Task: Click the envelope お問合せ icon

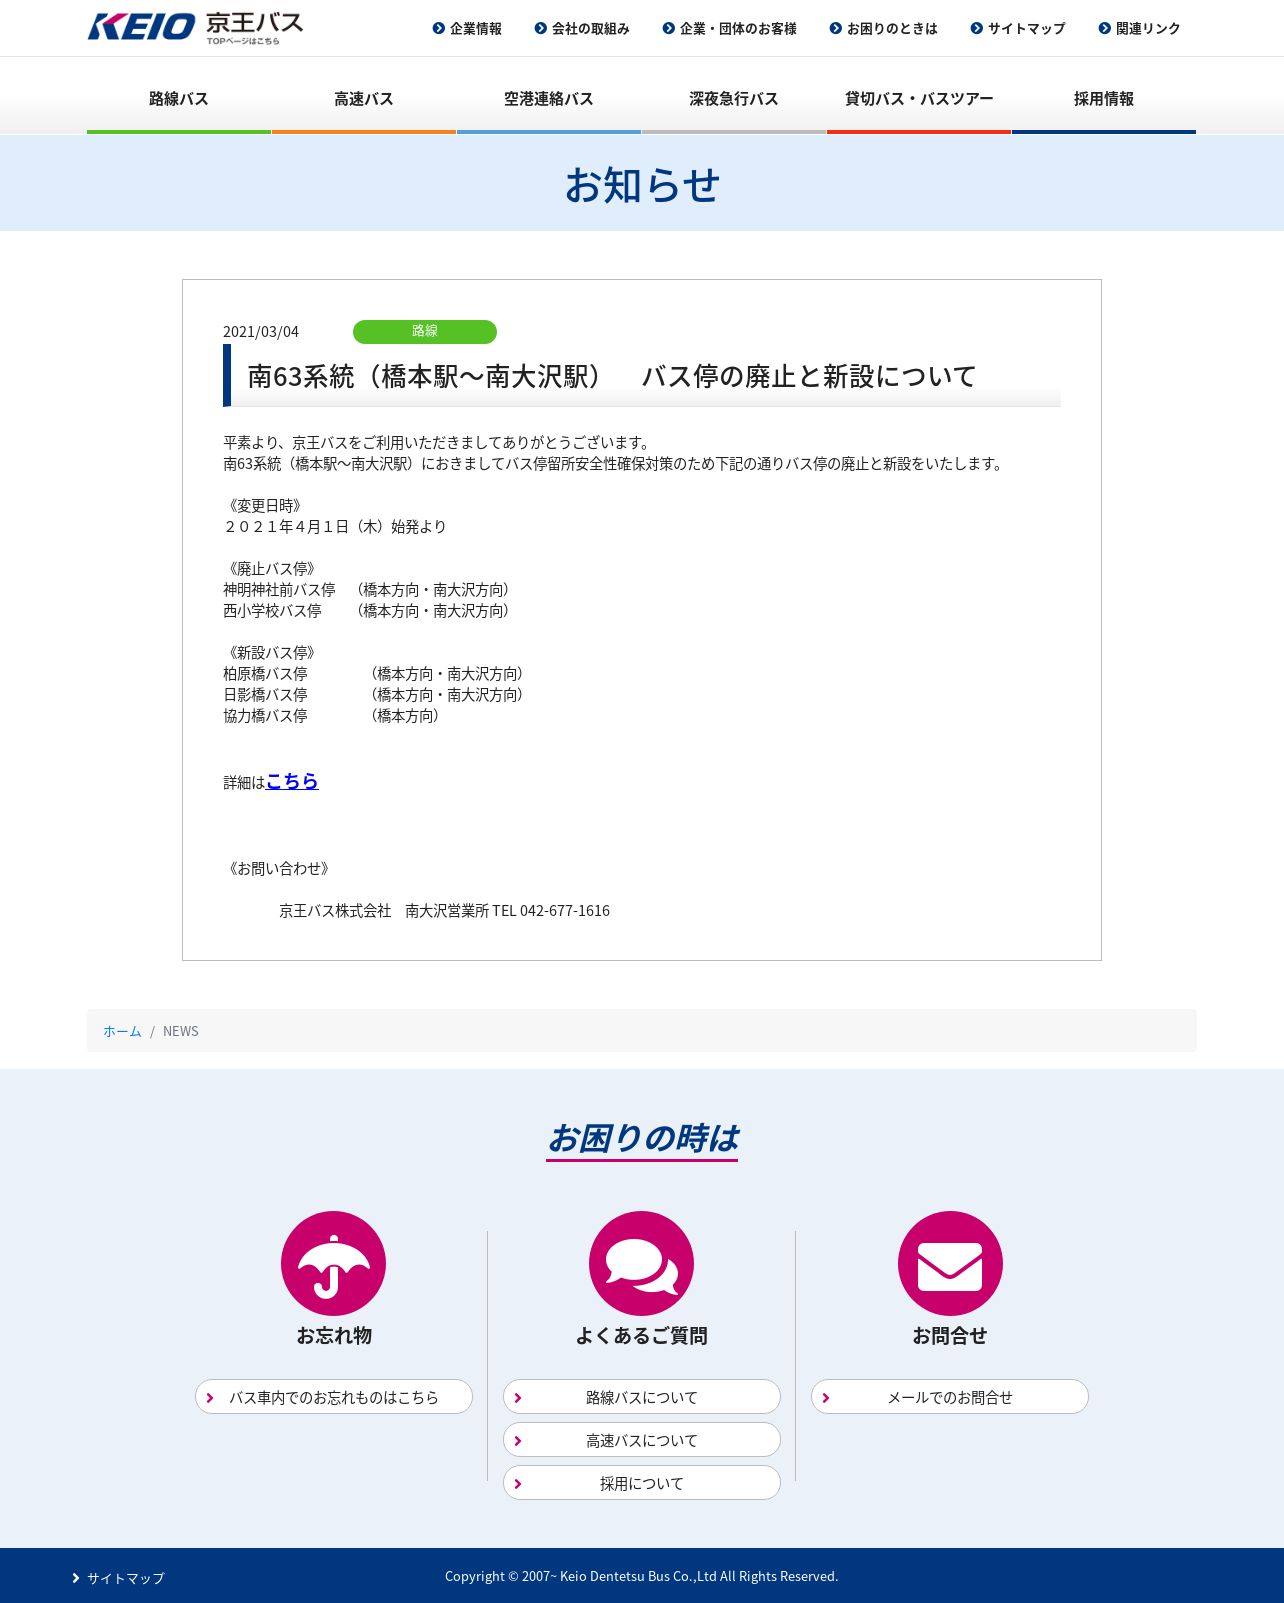Action: tap(950, 1263)
